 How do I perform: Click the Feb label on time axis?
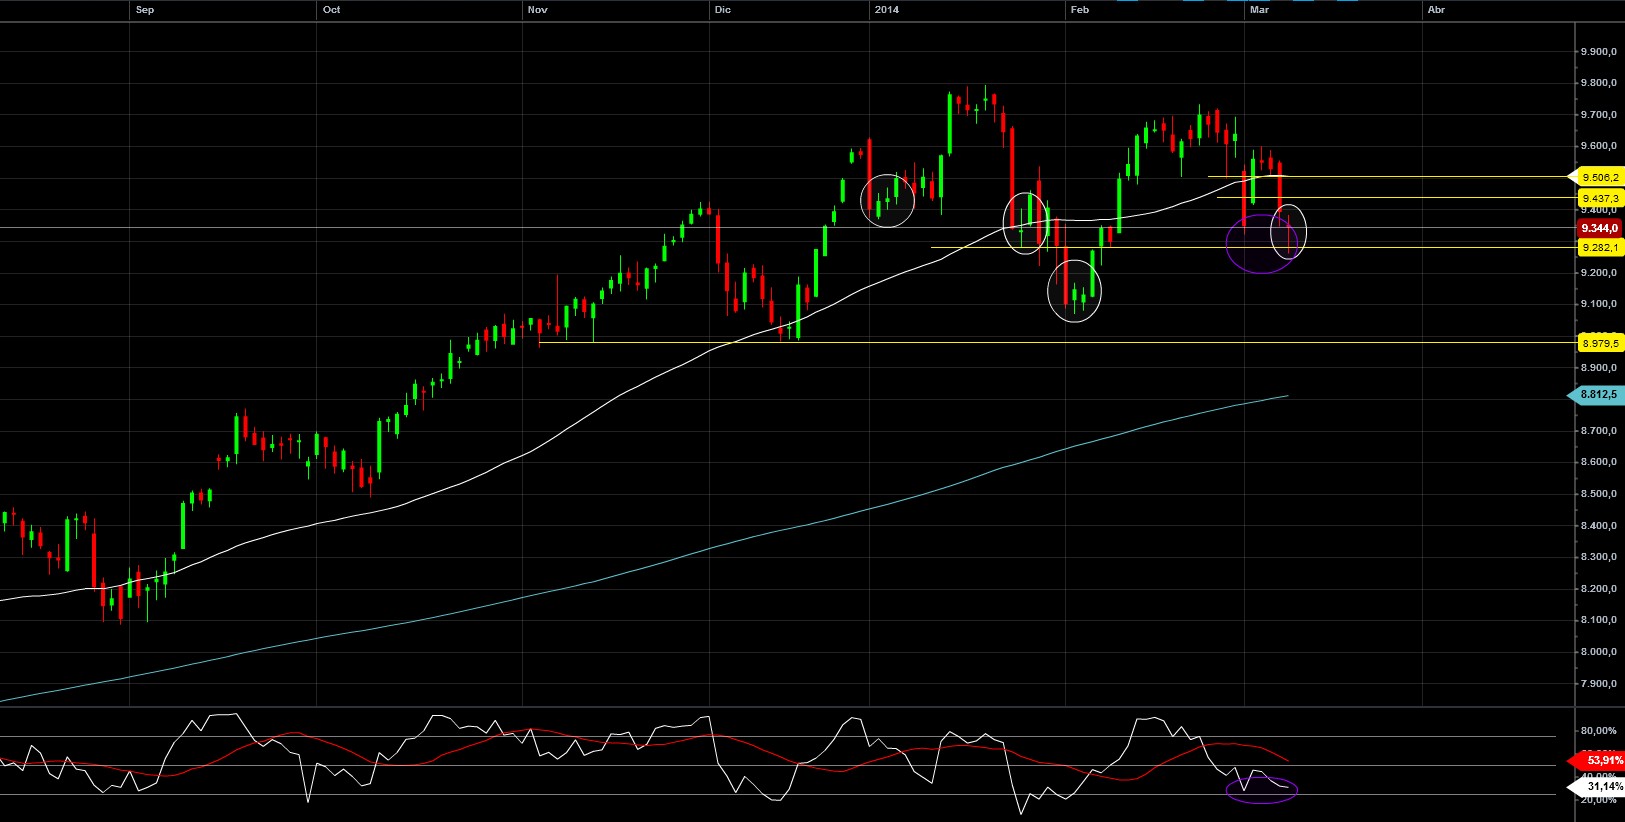point(1080,10)
